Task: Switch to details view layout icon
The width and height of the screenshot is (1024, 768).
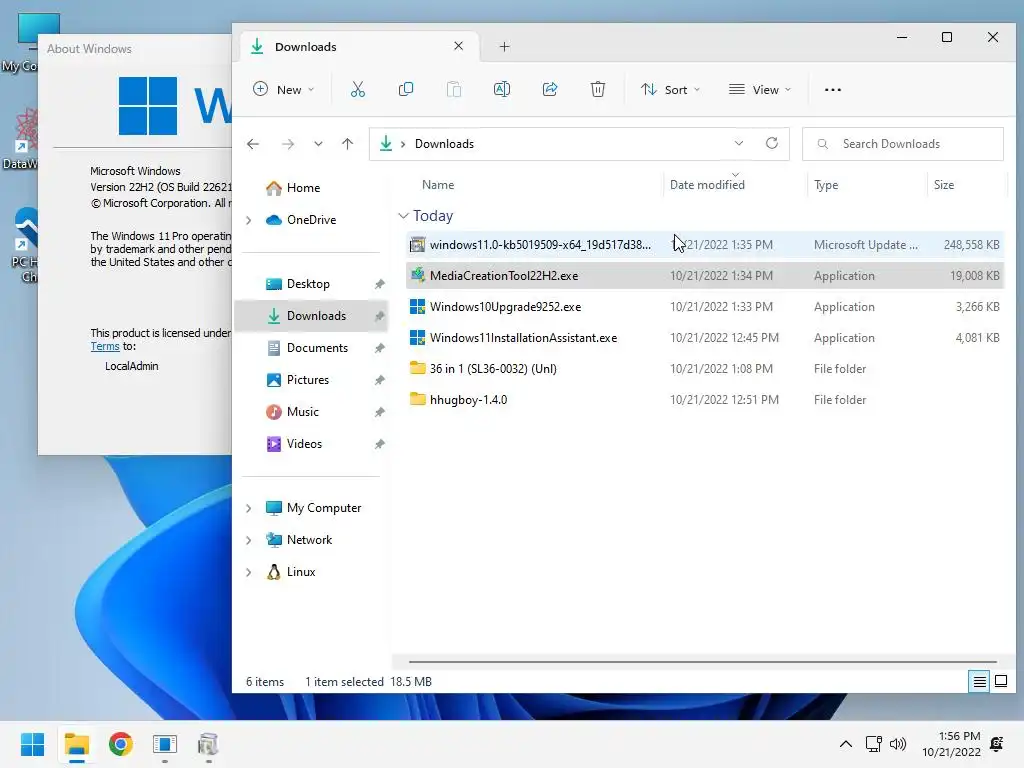Action: click(x=980, y=682)
